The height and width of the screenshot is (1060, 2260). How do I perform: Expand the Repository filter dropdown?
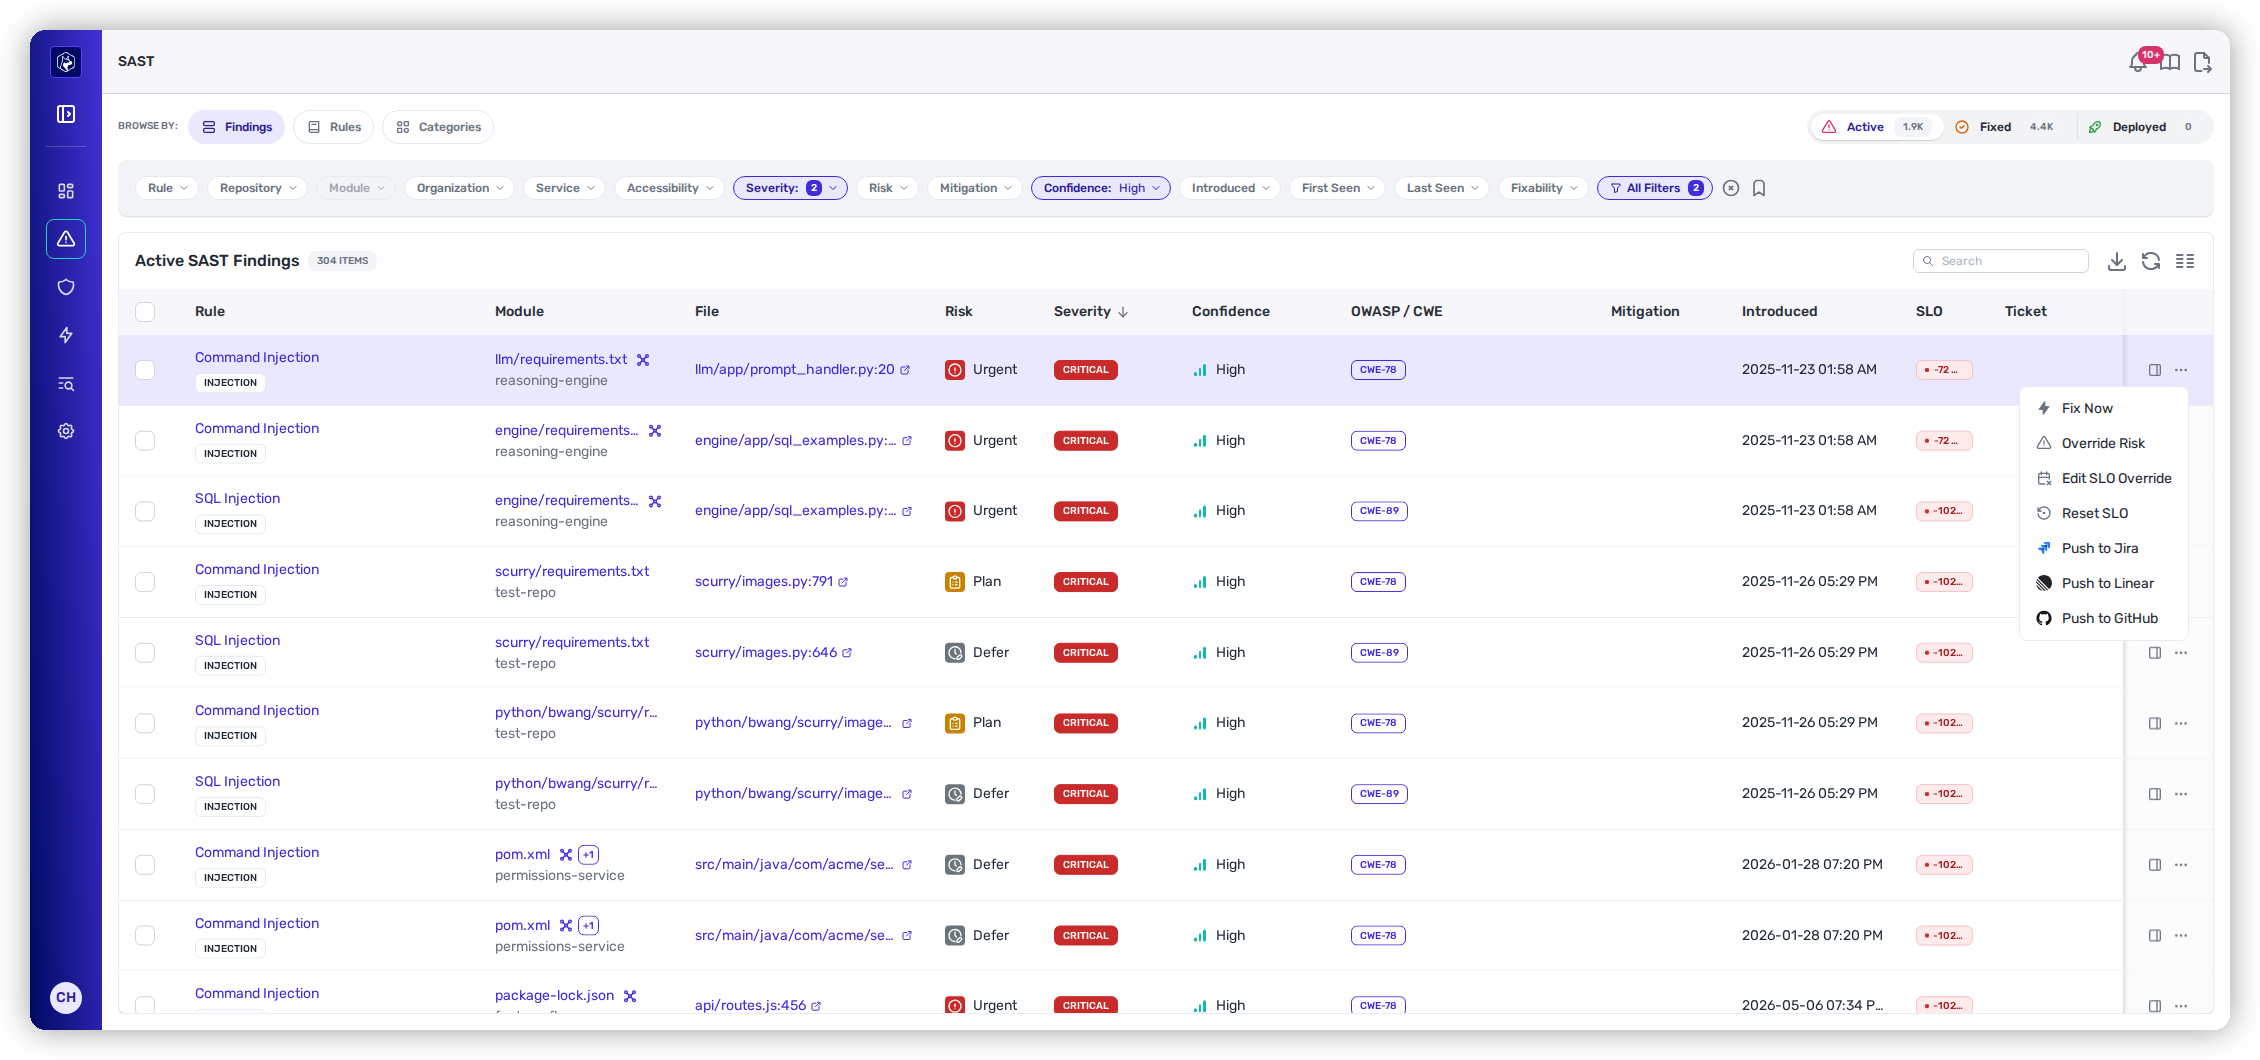pyautogui.click(x=258, y=188)
